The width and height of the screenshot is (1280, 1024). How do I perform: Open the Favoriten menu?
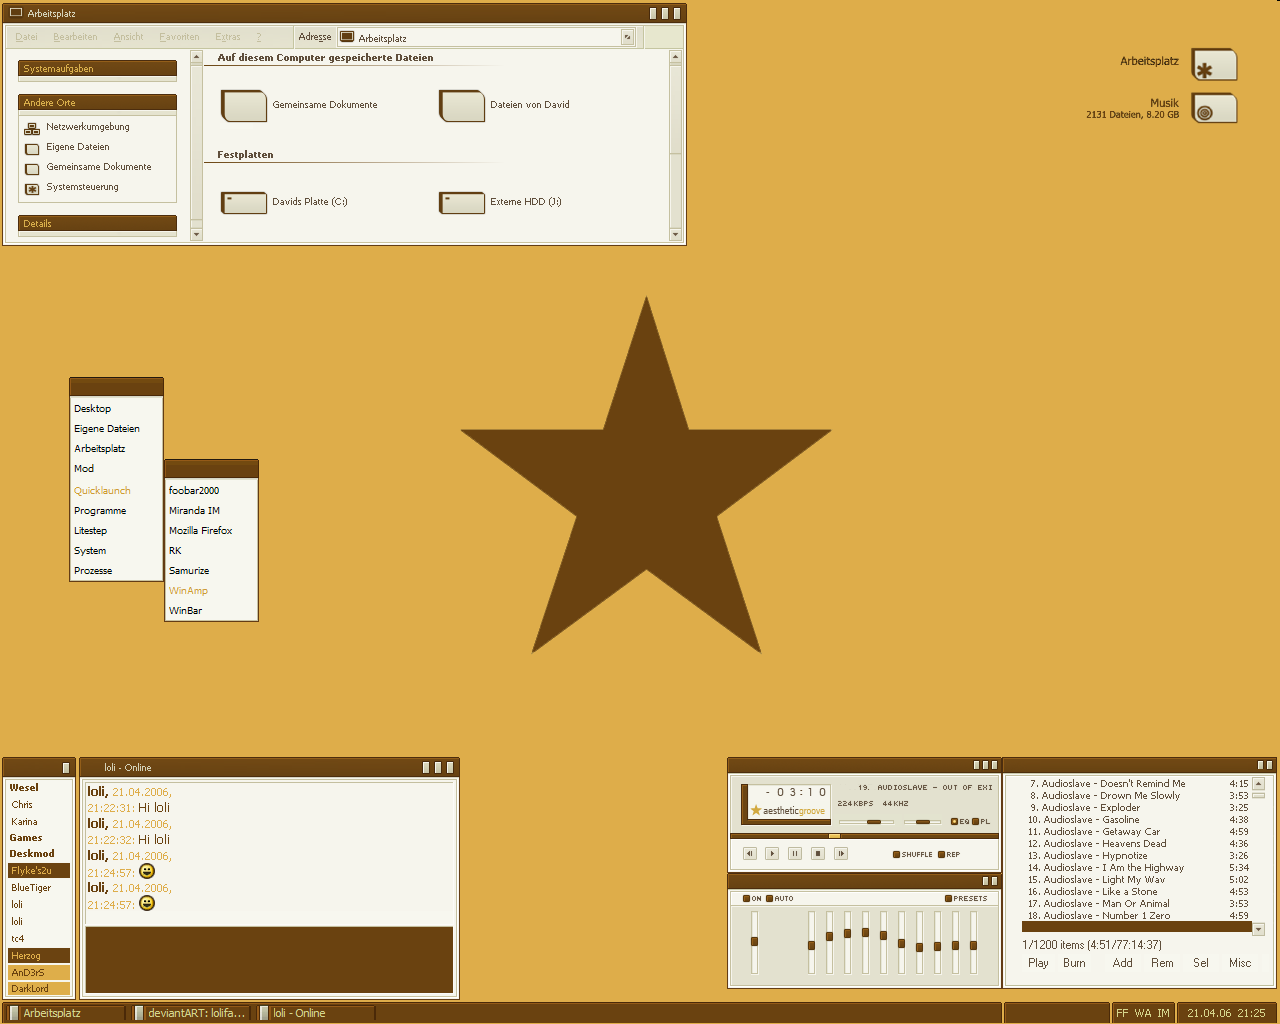[179, 37]
